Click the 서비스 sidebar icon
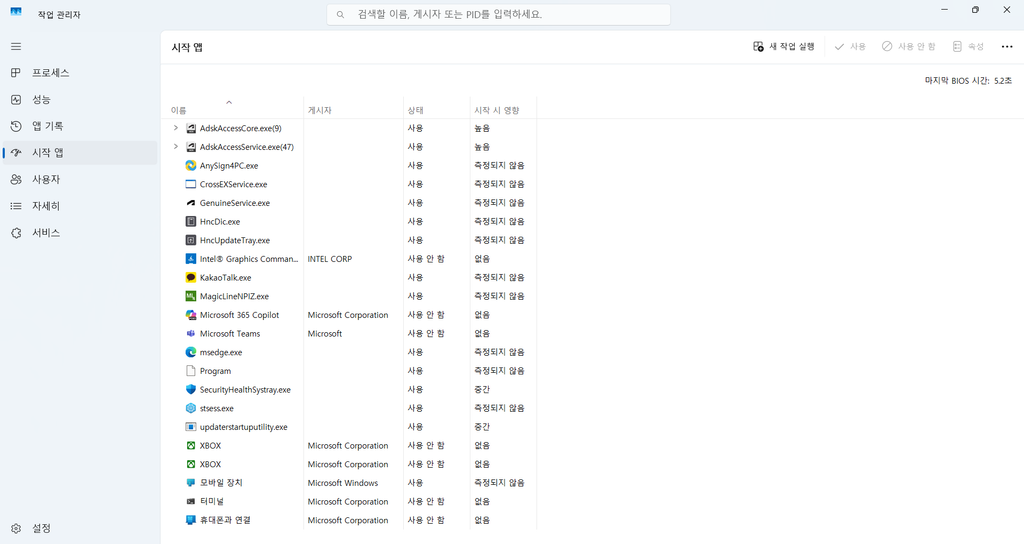This screenshot has width=1024, height=544. point(16,232)
